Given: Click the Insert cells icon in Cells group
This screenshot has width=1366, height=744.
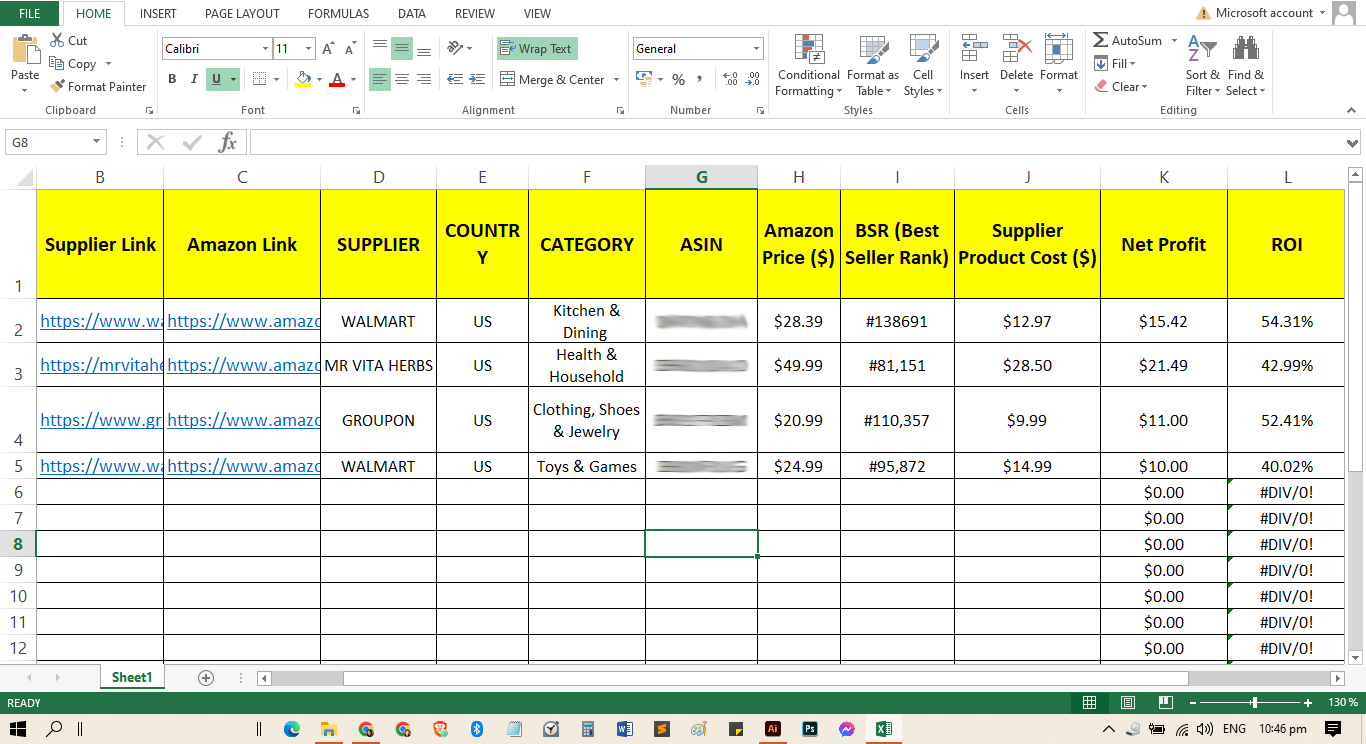Looking at the screenshot, I should [974, 50].
